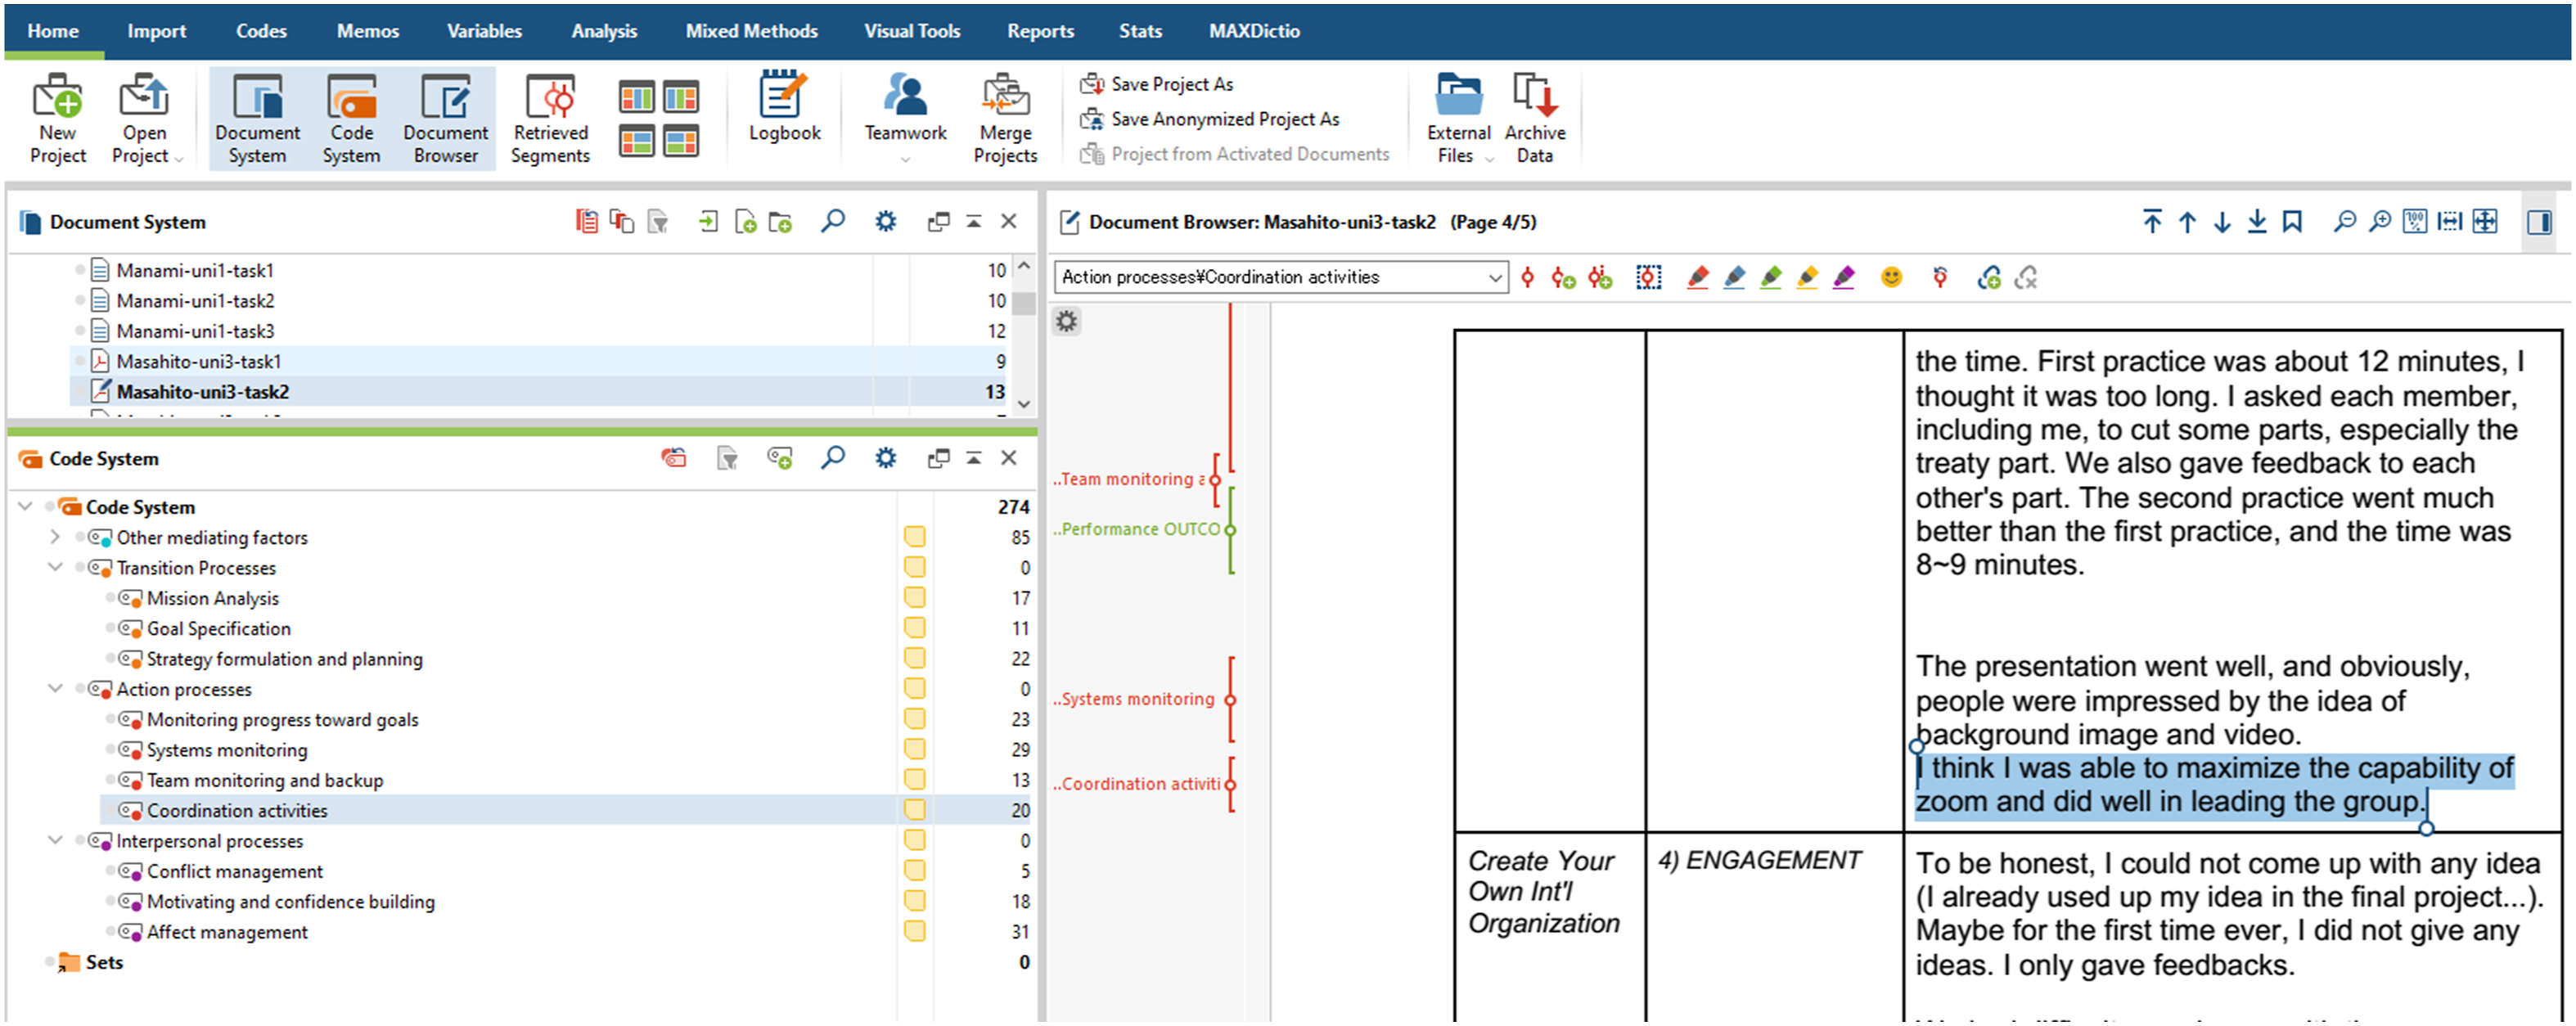The width and height of the screenshot is (2576, 1026).
Task: Insert emoticon code with smiley icon
Action: (x=1890, y=277)
